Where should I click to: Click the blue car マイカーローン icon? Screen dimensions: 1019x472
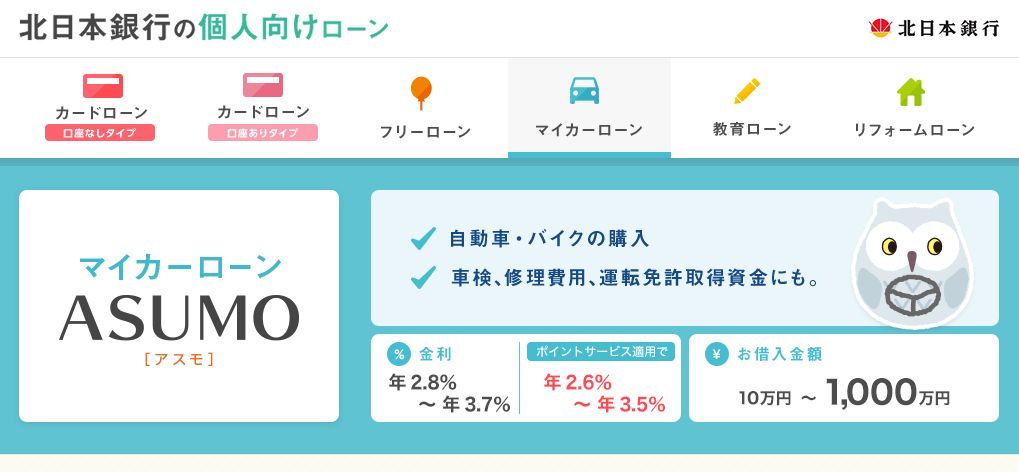[x=584, y=90]
